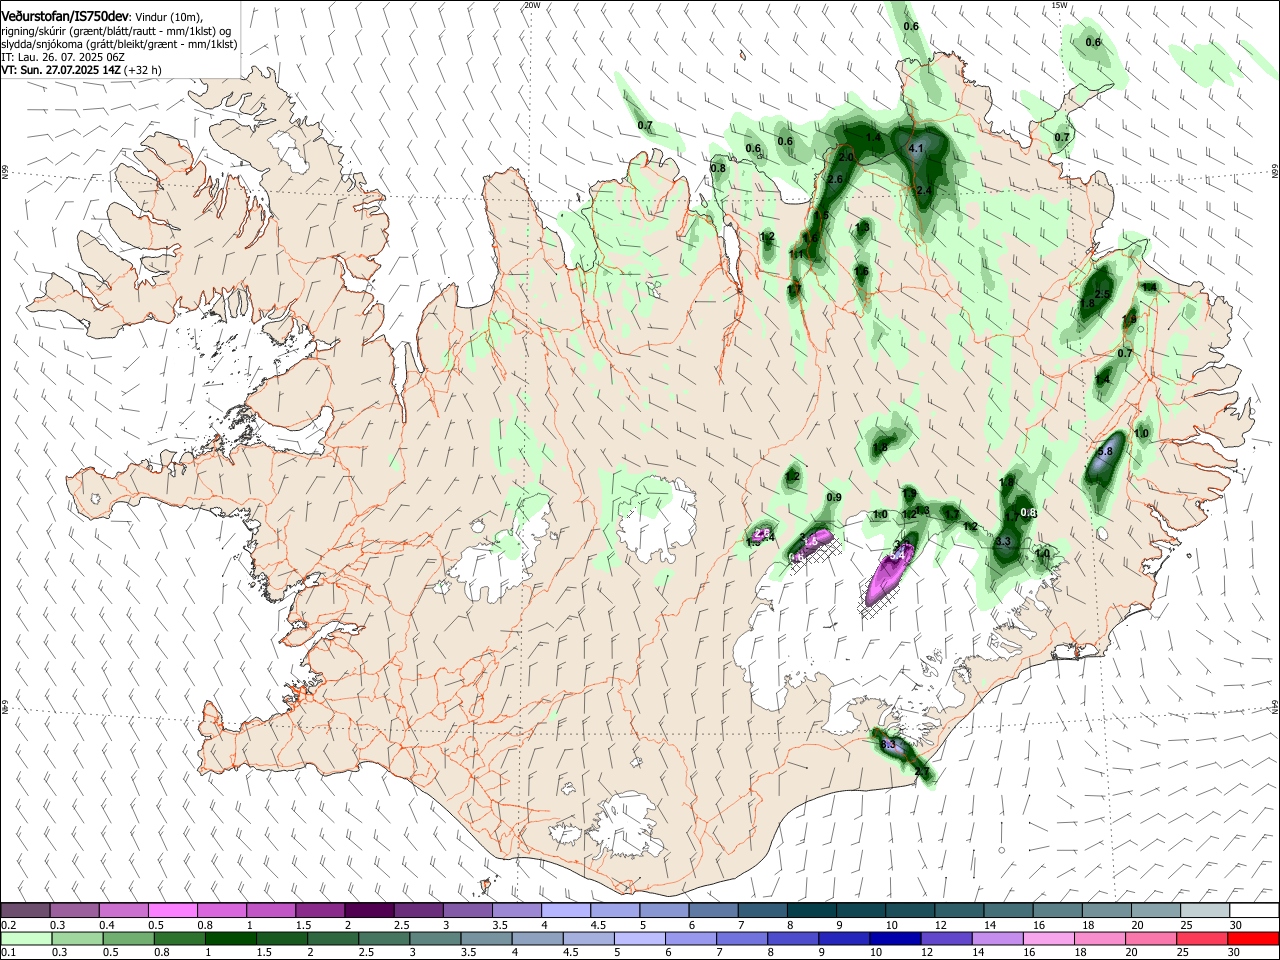1280x960 pixels.
Task: Click the '64N' latitude label at the right edge
Action: point(1275,706)
